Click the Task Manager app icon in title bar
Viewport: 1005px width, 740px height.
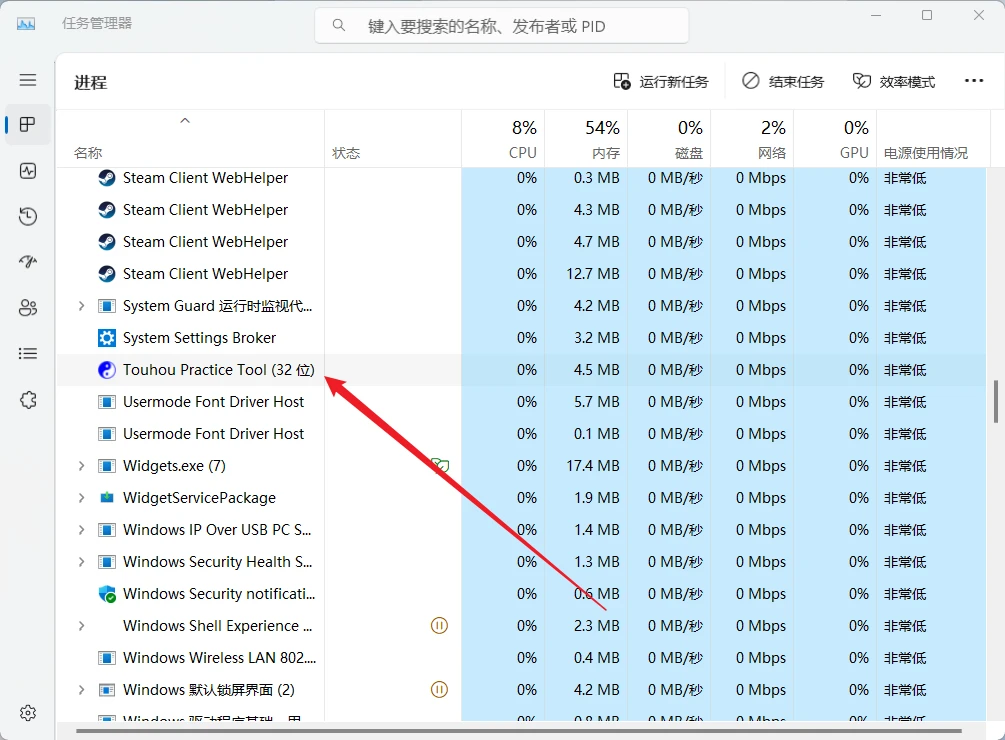click(x=26, y=24)
